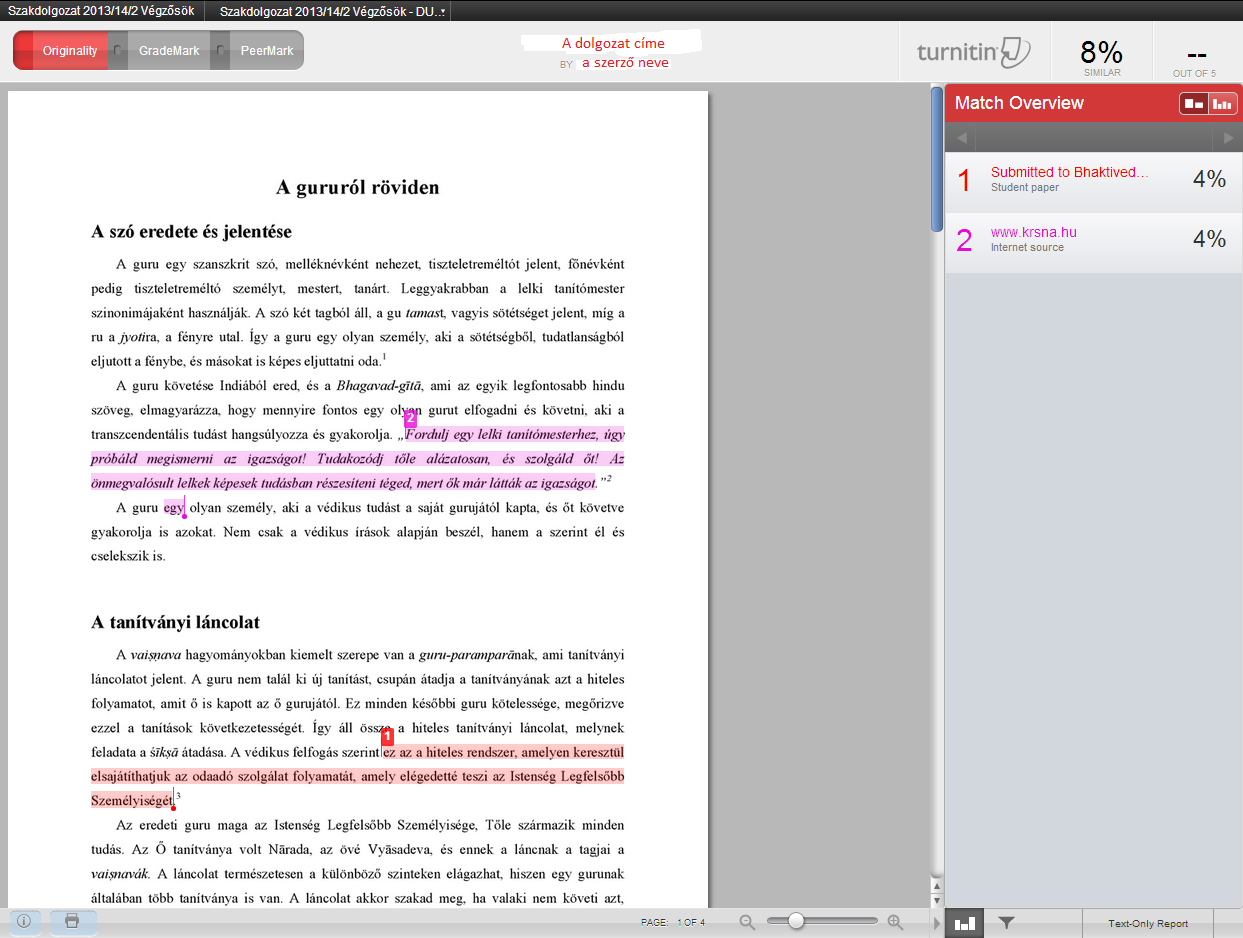Open the match overview bar-chart icon at bottom
This screenshot has height=938, width=1243.
[x=965, y=923]
